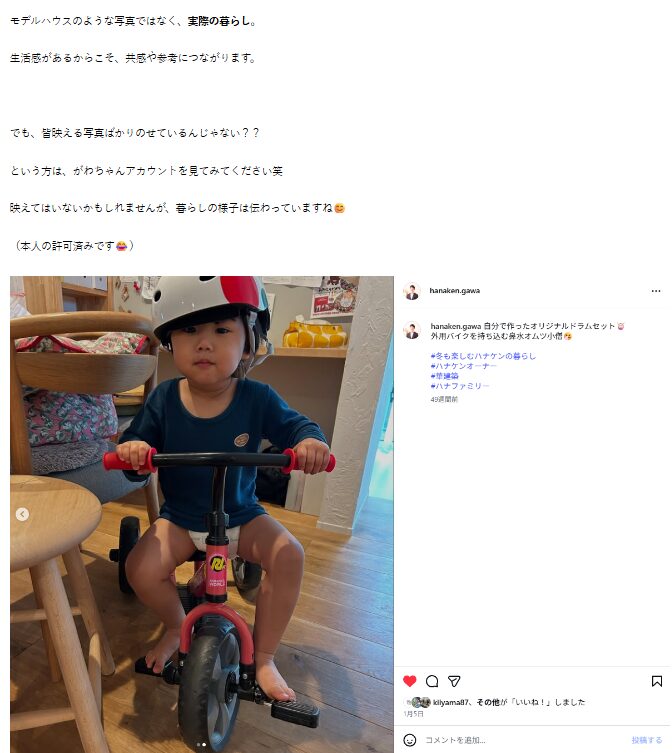672x753 pixels.
Task: Open avatar next to the caption text
Action: (412, 331)
